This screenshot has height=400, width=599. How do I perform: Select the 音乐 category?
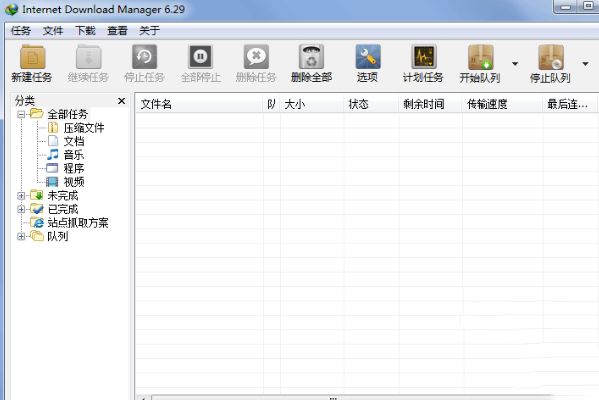click(74, 155)
